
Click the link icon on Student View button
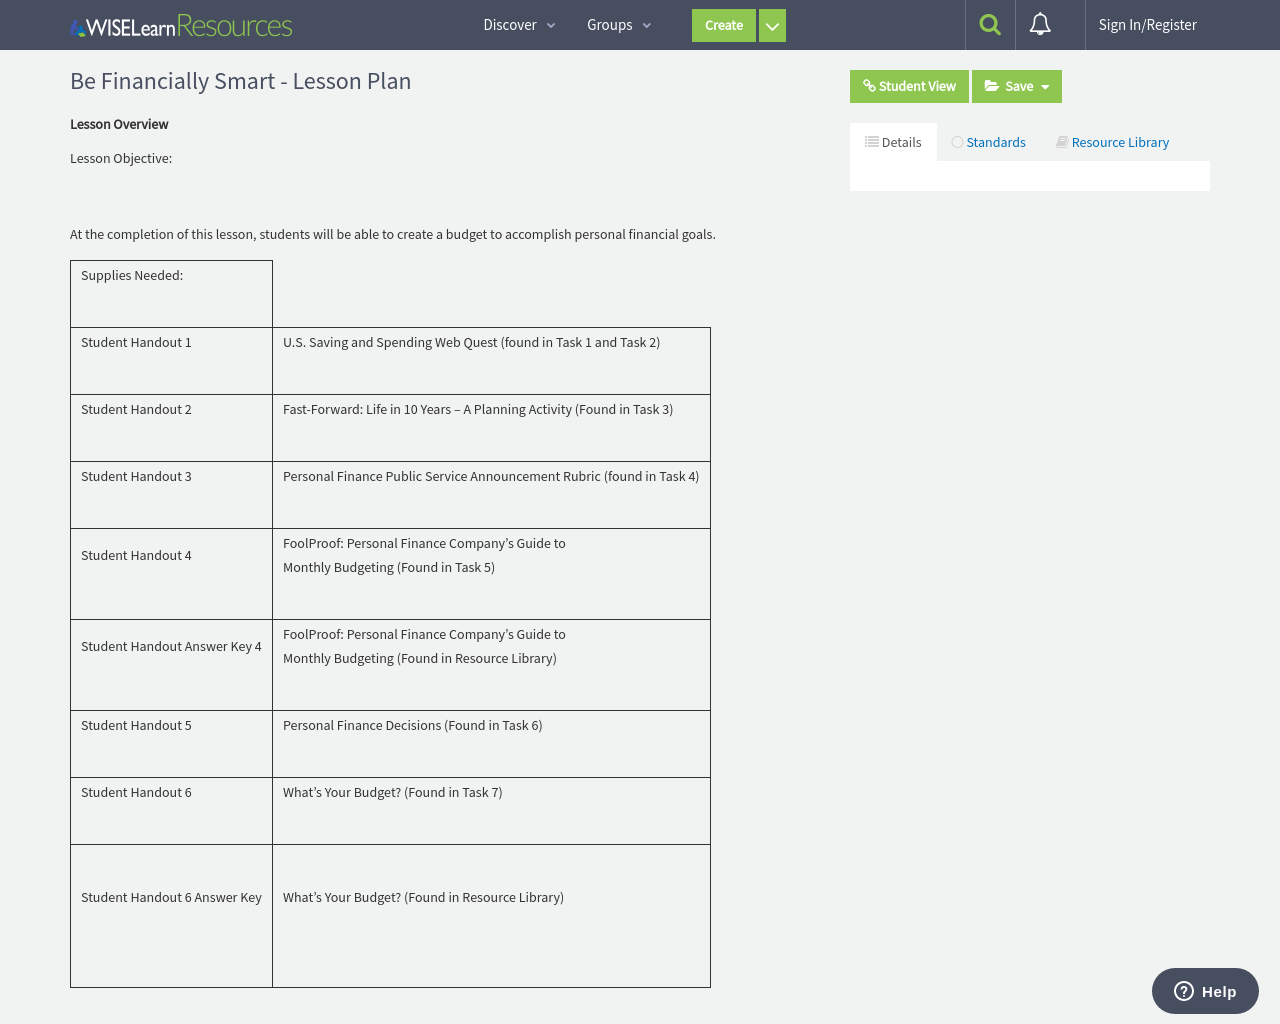(x=871, y=86)
